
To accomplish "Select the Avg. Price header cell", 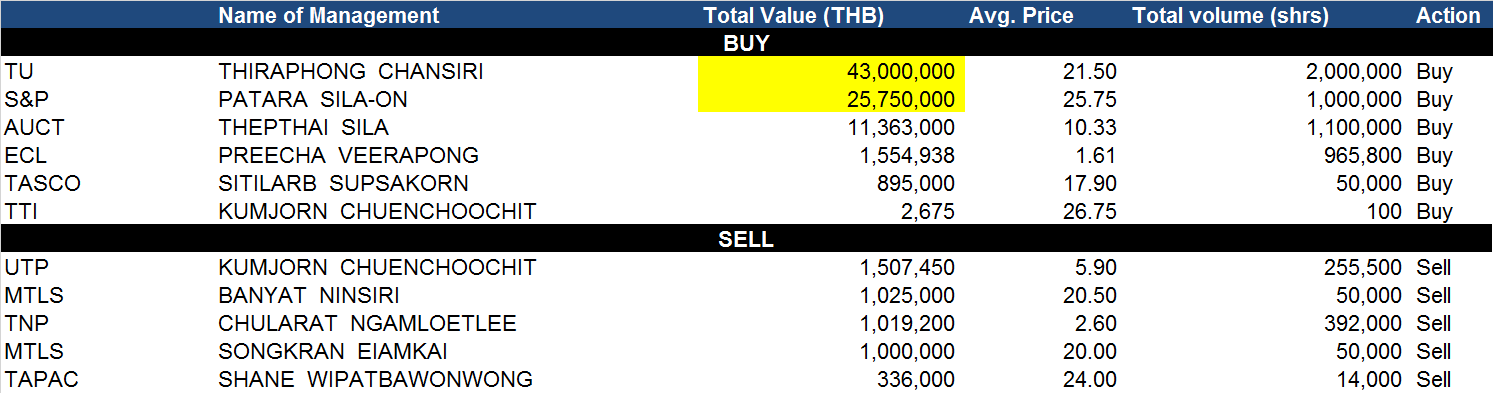I will click(1021, 15).
